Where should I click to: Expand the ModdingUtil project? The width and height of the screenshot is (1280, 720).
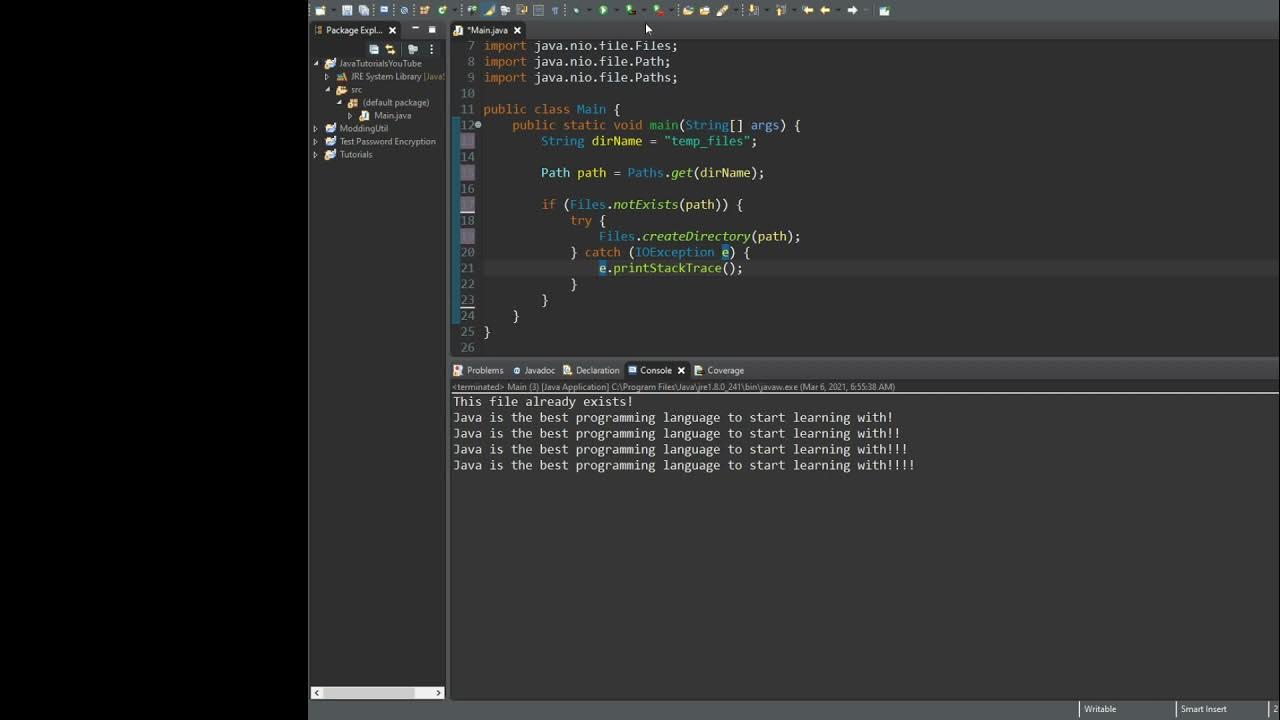click(x=316, y=128)
